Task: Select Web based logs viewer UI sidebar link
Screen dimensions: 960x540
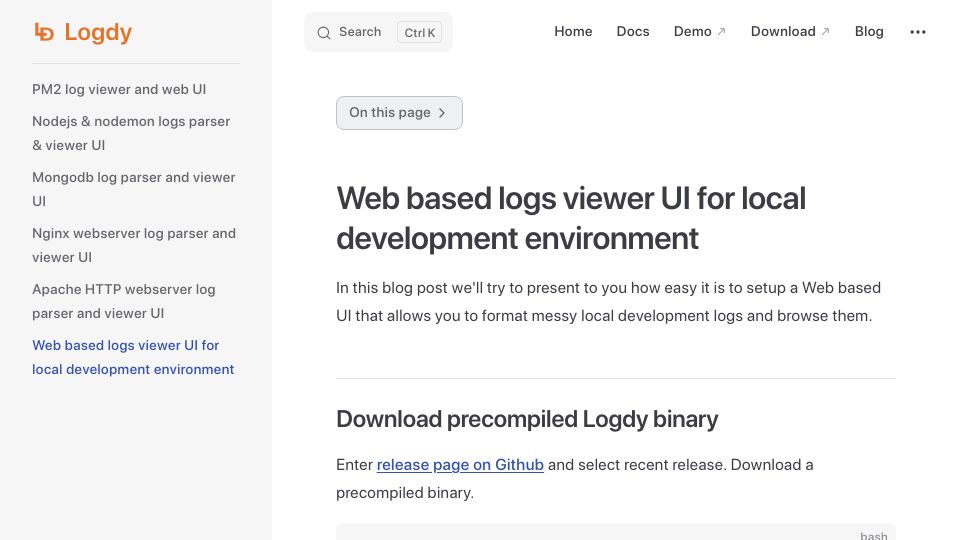Action: pos(133,357)
